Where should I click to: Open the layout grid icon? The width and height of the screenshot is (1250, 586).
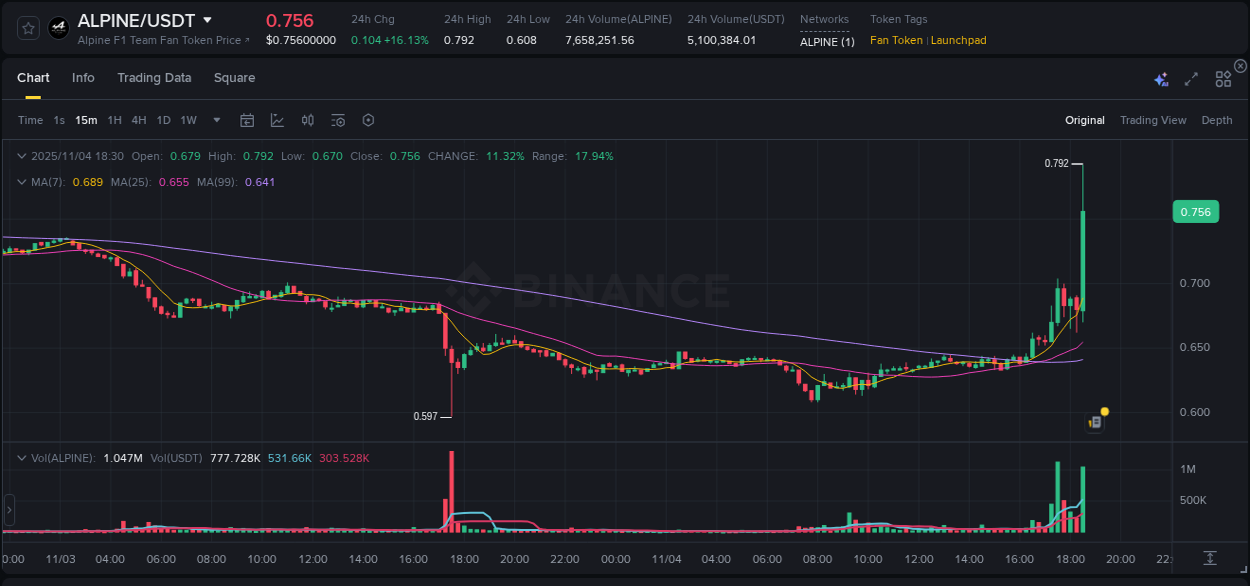1222,79
